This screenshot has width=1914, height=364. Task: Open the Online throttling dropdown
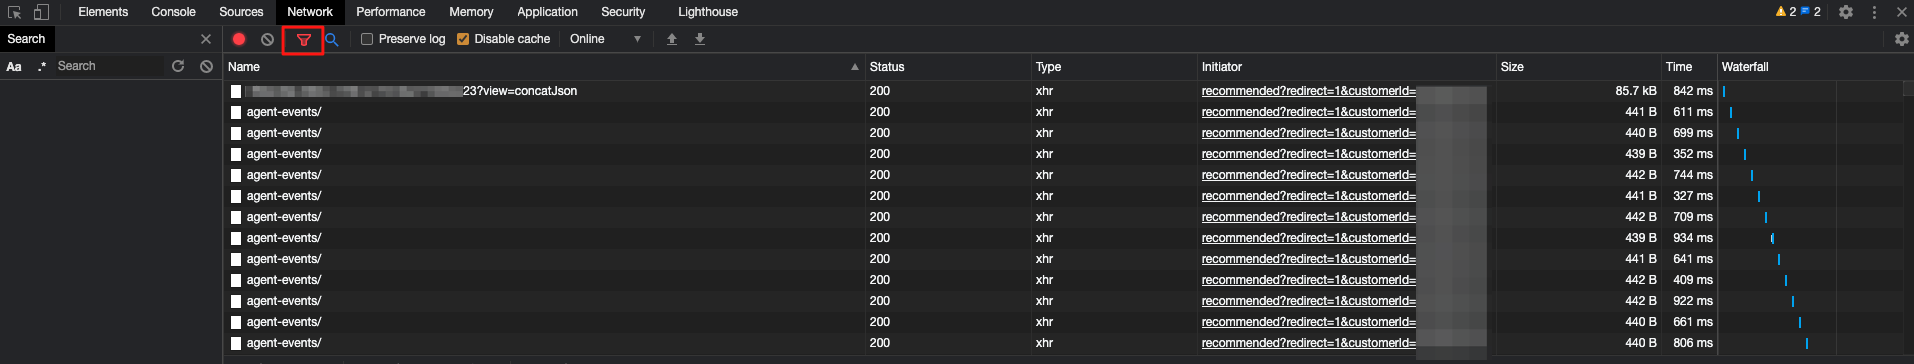tap(605, 39)
